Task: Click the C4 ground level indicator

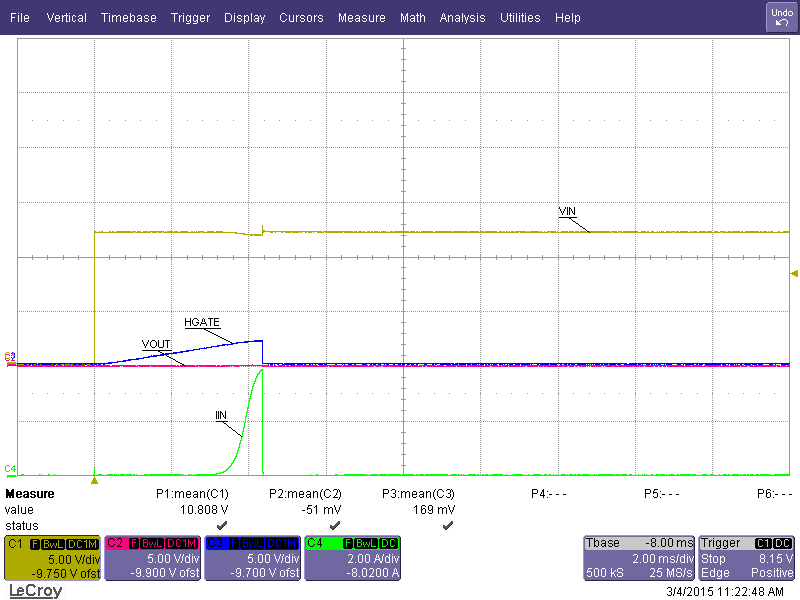Action: click(11, 469)
